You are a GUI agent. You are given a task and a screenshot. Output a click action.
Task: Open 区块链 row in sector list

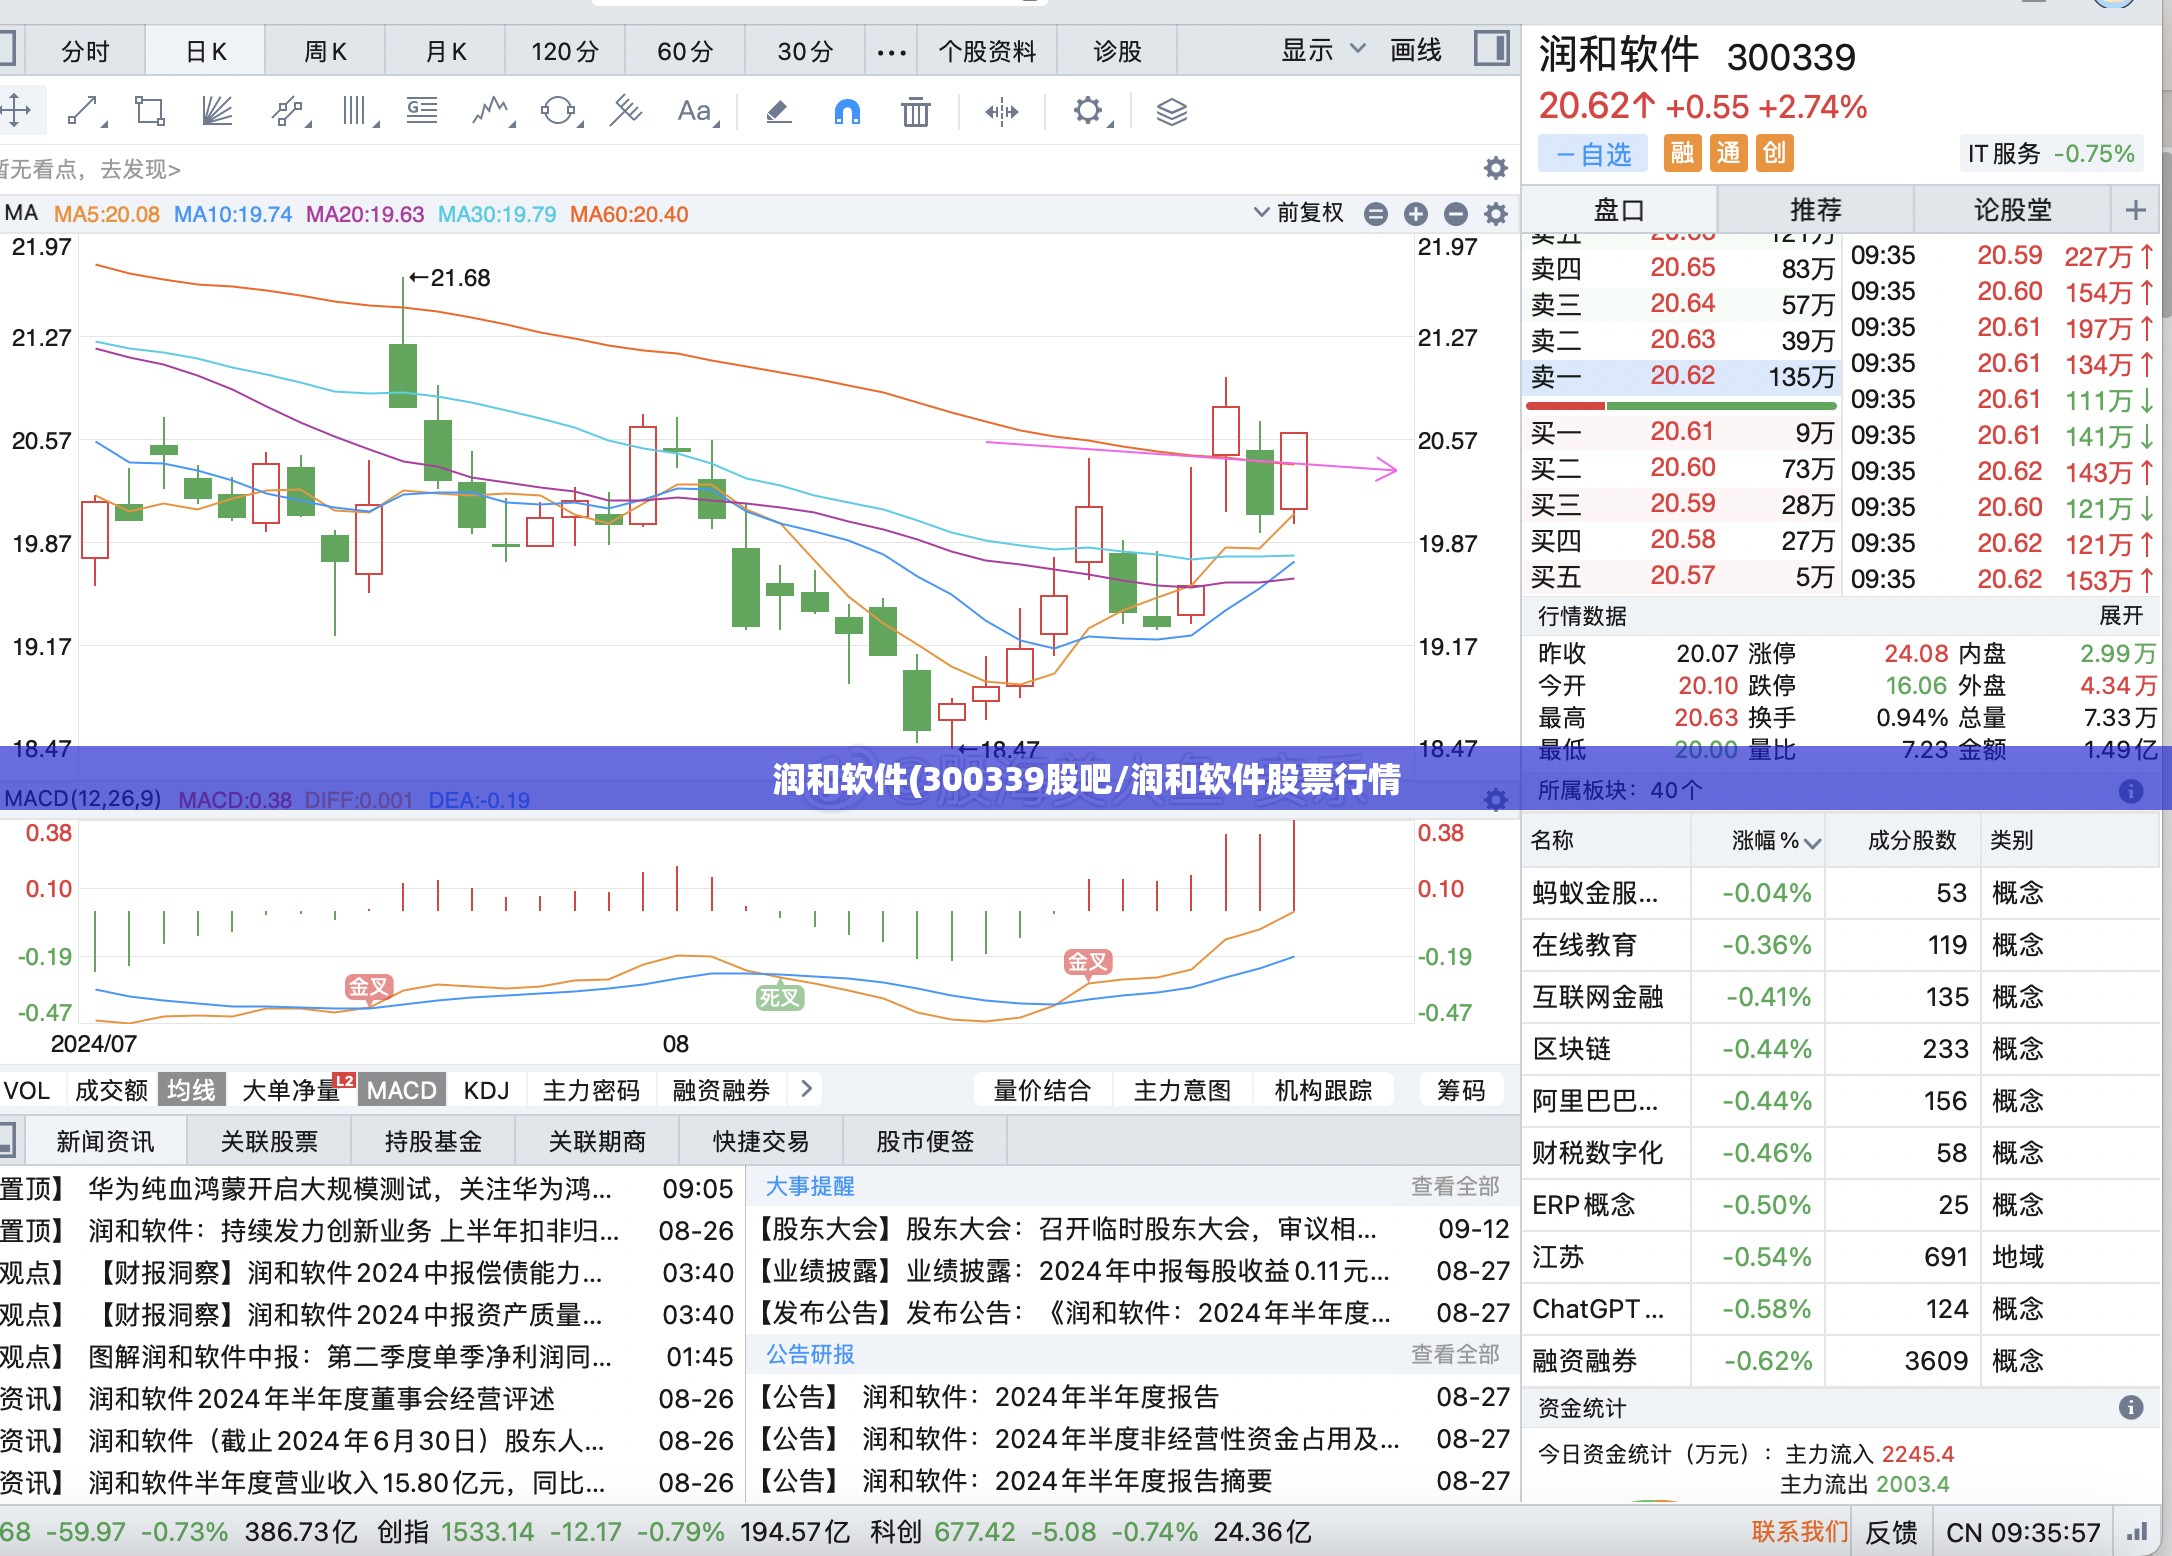[x=1840, y=1049]
